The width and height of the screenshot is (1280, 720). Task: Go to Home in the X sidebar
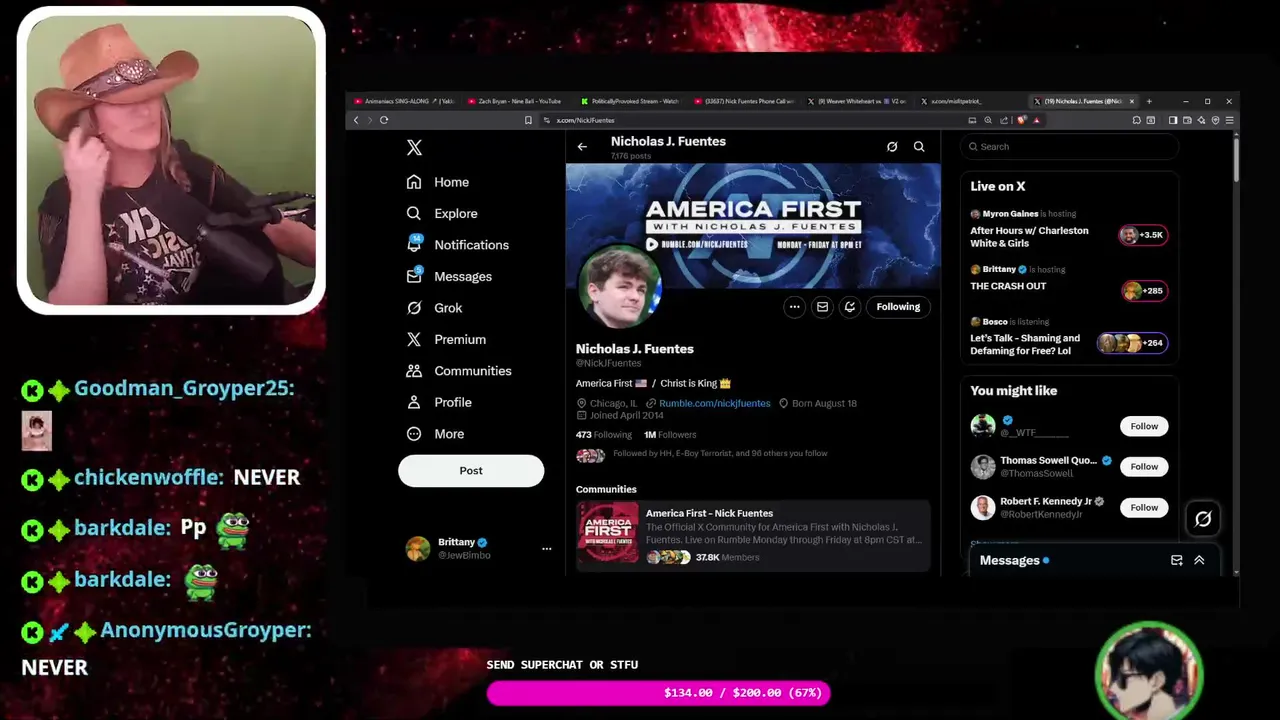click(x=438, y=182)
